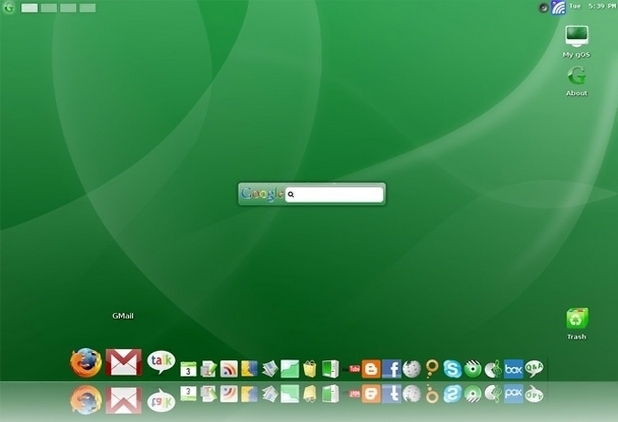Viewport: 618px width, 422px height.
Task: Switch to the third workspace
Action: click(x=68, y=8)
